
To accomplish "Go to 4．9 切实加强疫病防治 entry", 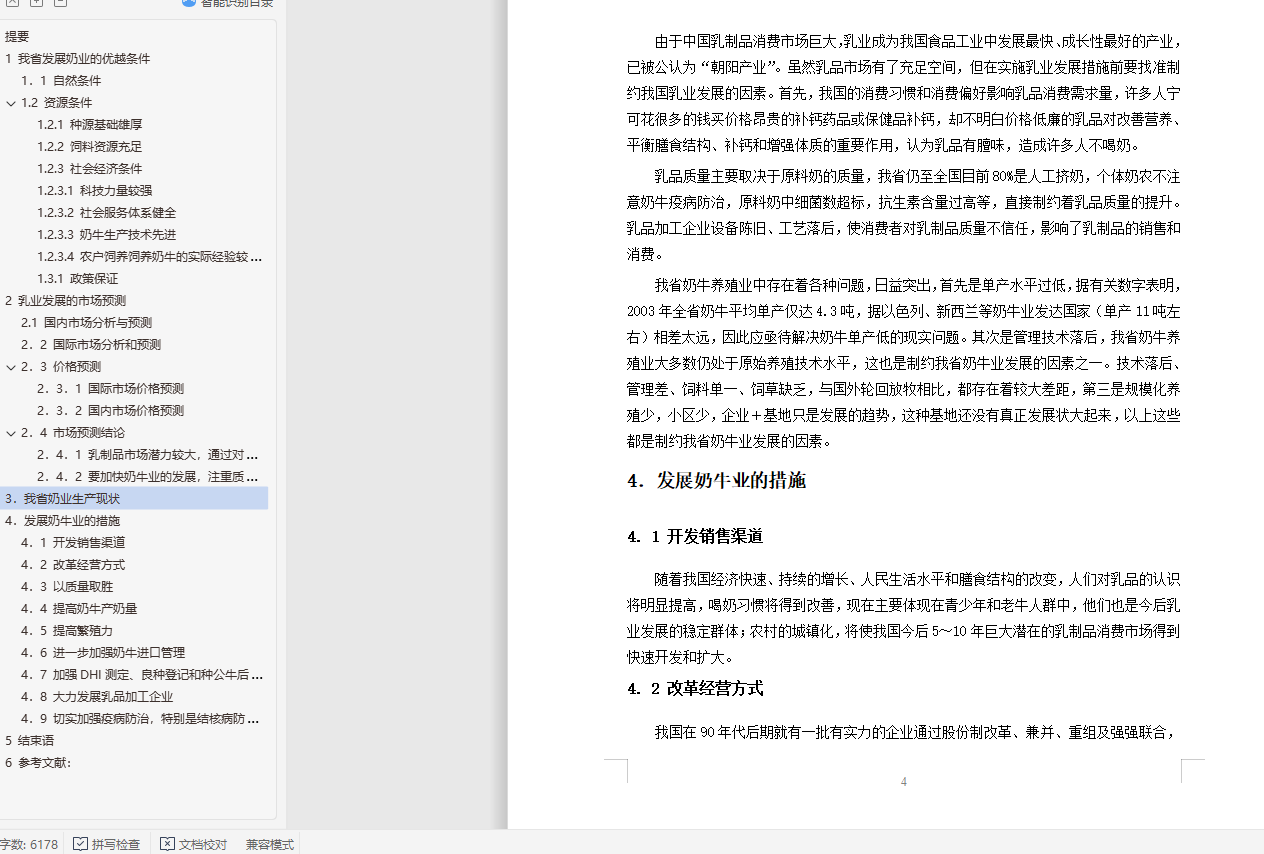I will tap(140, 719).
